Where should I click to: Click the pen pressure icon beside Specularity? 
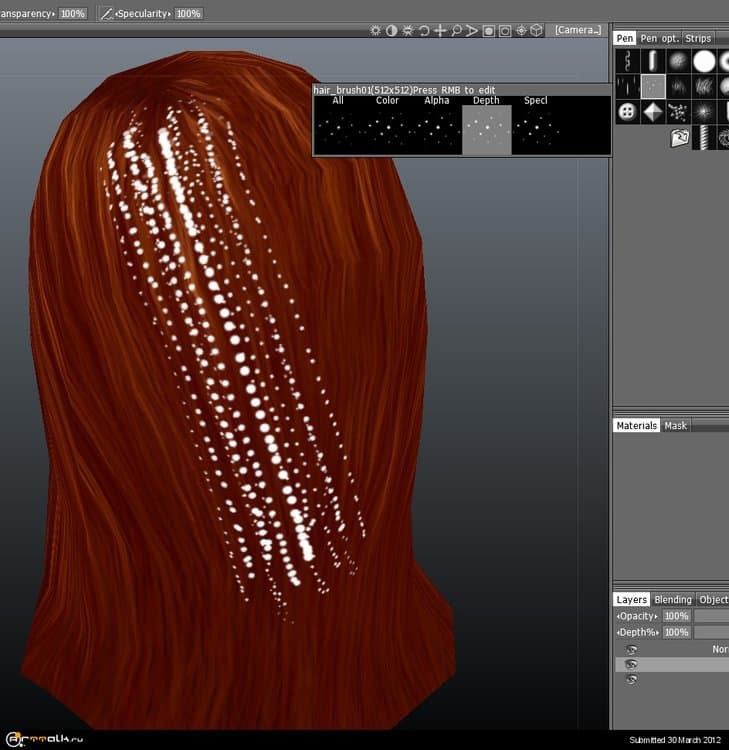(x=106, y=14)
